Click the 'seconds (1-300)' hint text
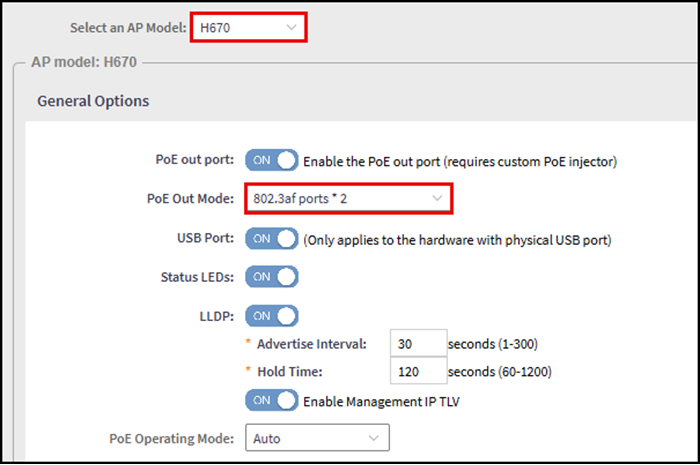The height and width of the screenshot is (465, 700). pyautogui.click(x=493, y=344)
